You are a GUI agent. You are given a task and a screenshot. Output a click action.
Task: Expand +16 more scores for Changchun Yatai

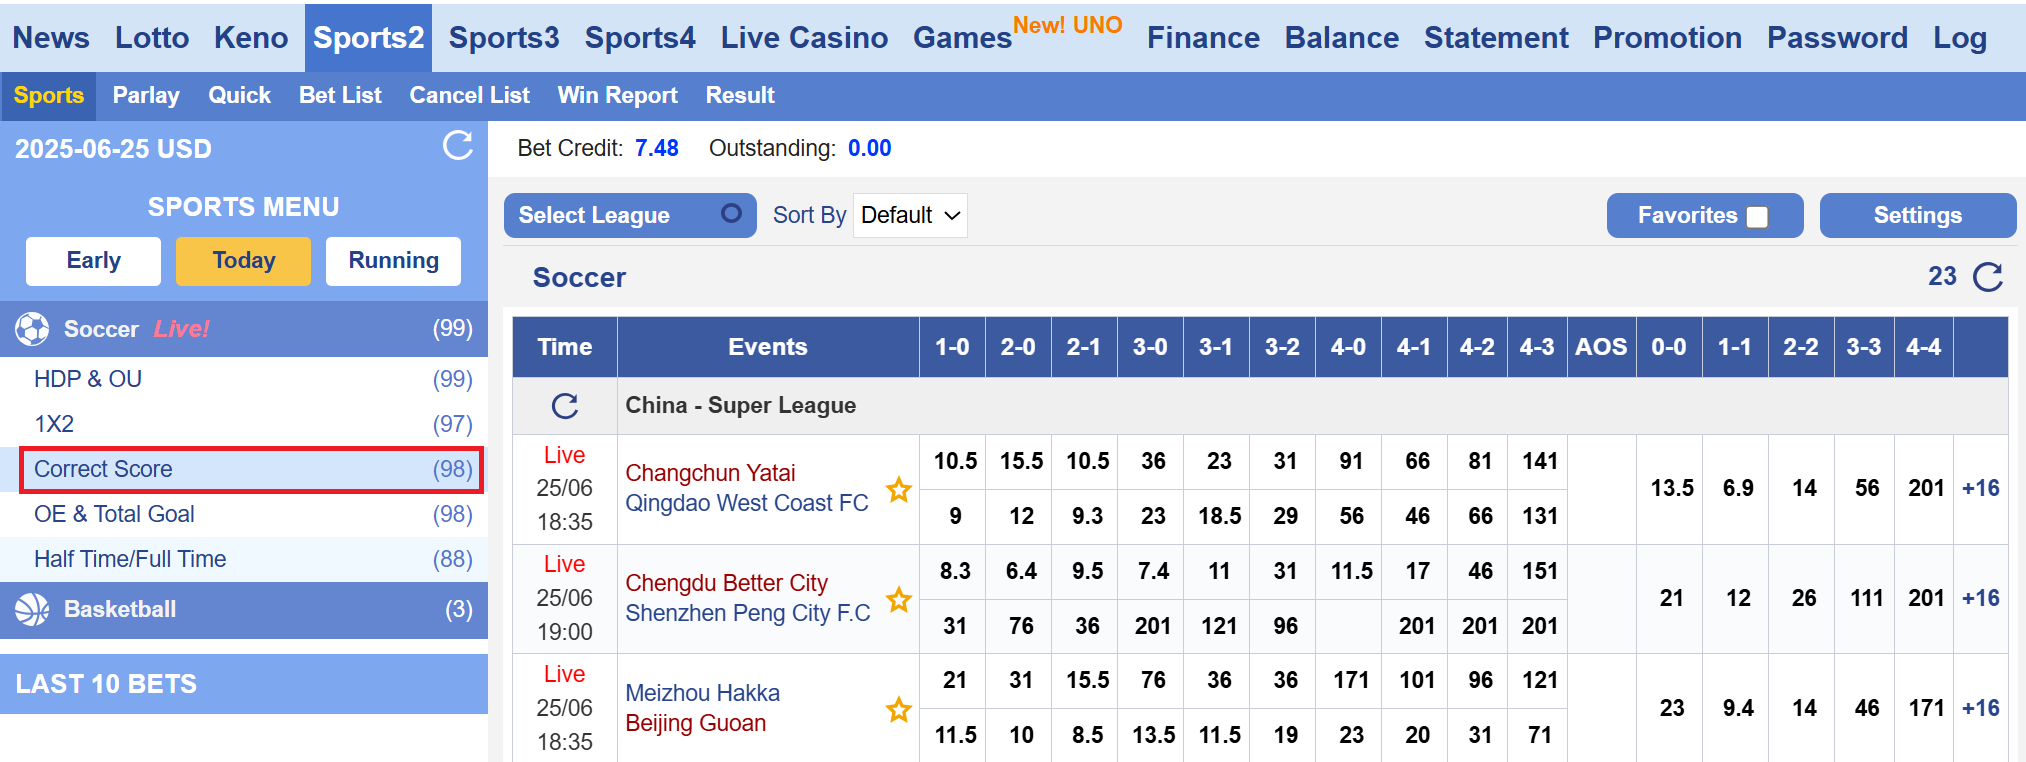tap(1981, 488)
